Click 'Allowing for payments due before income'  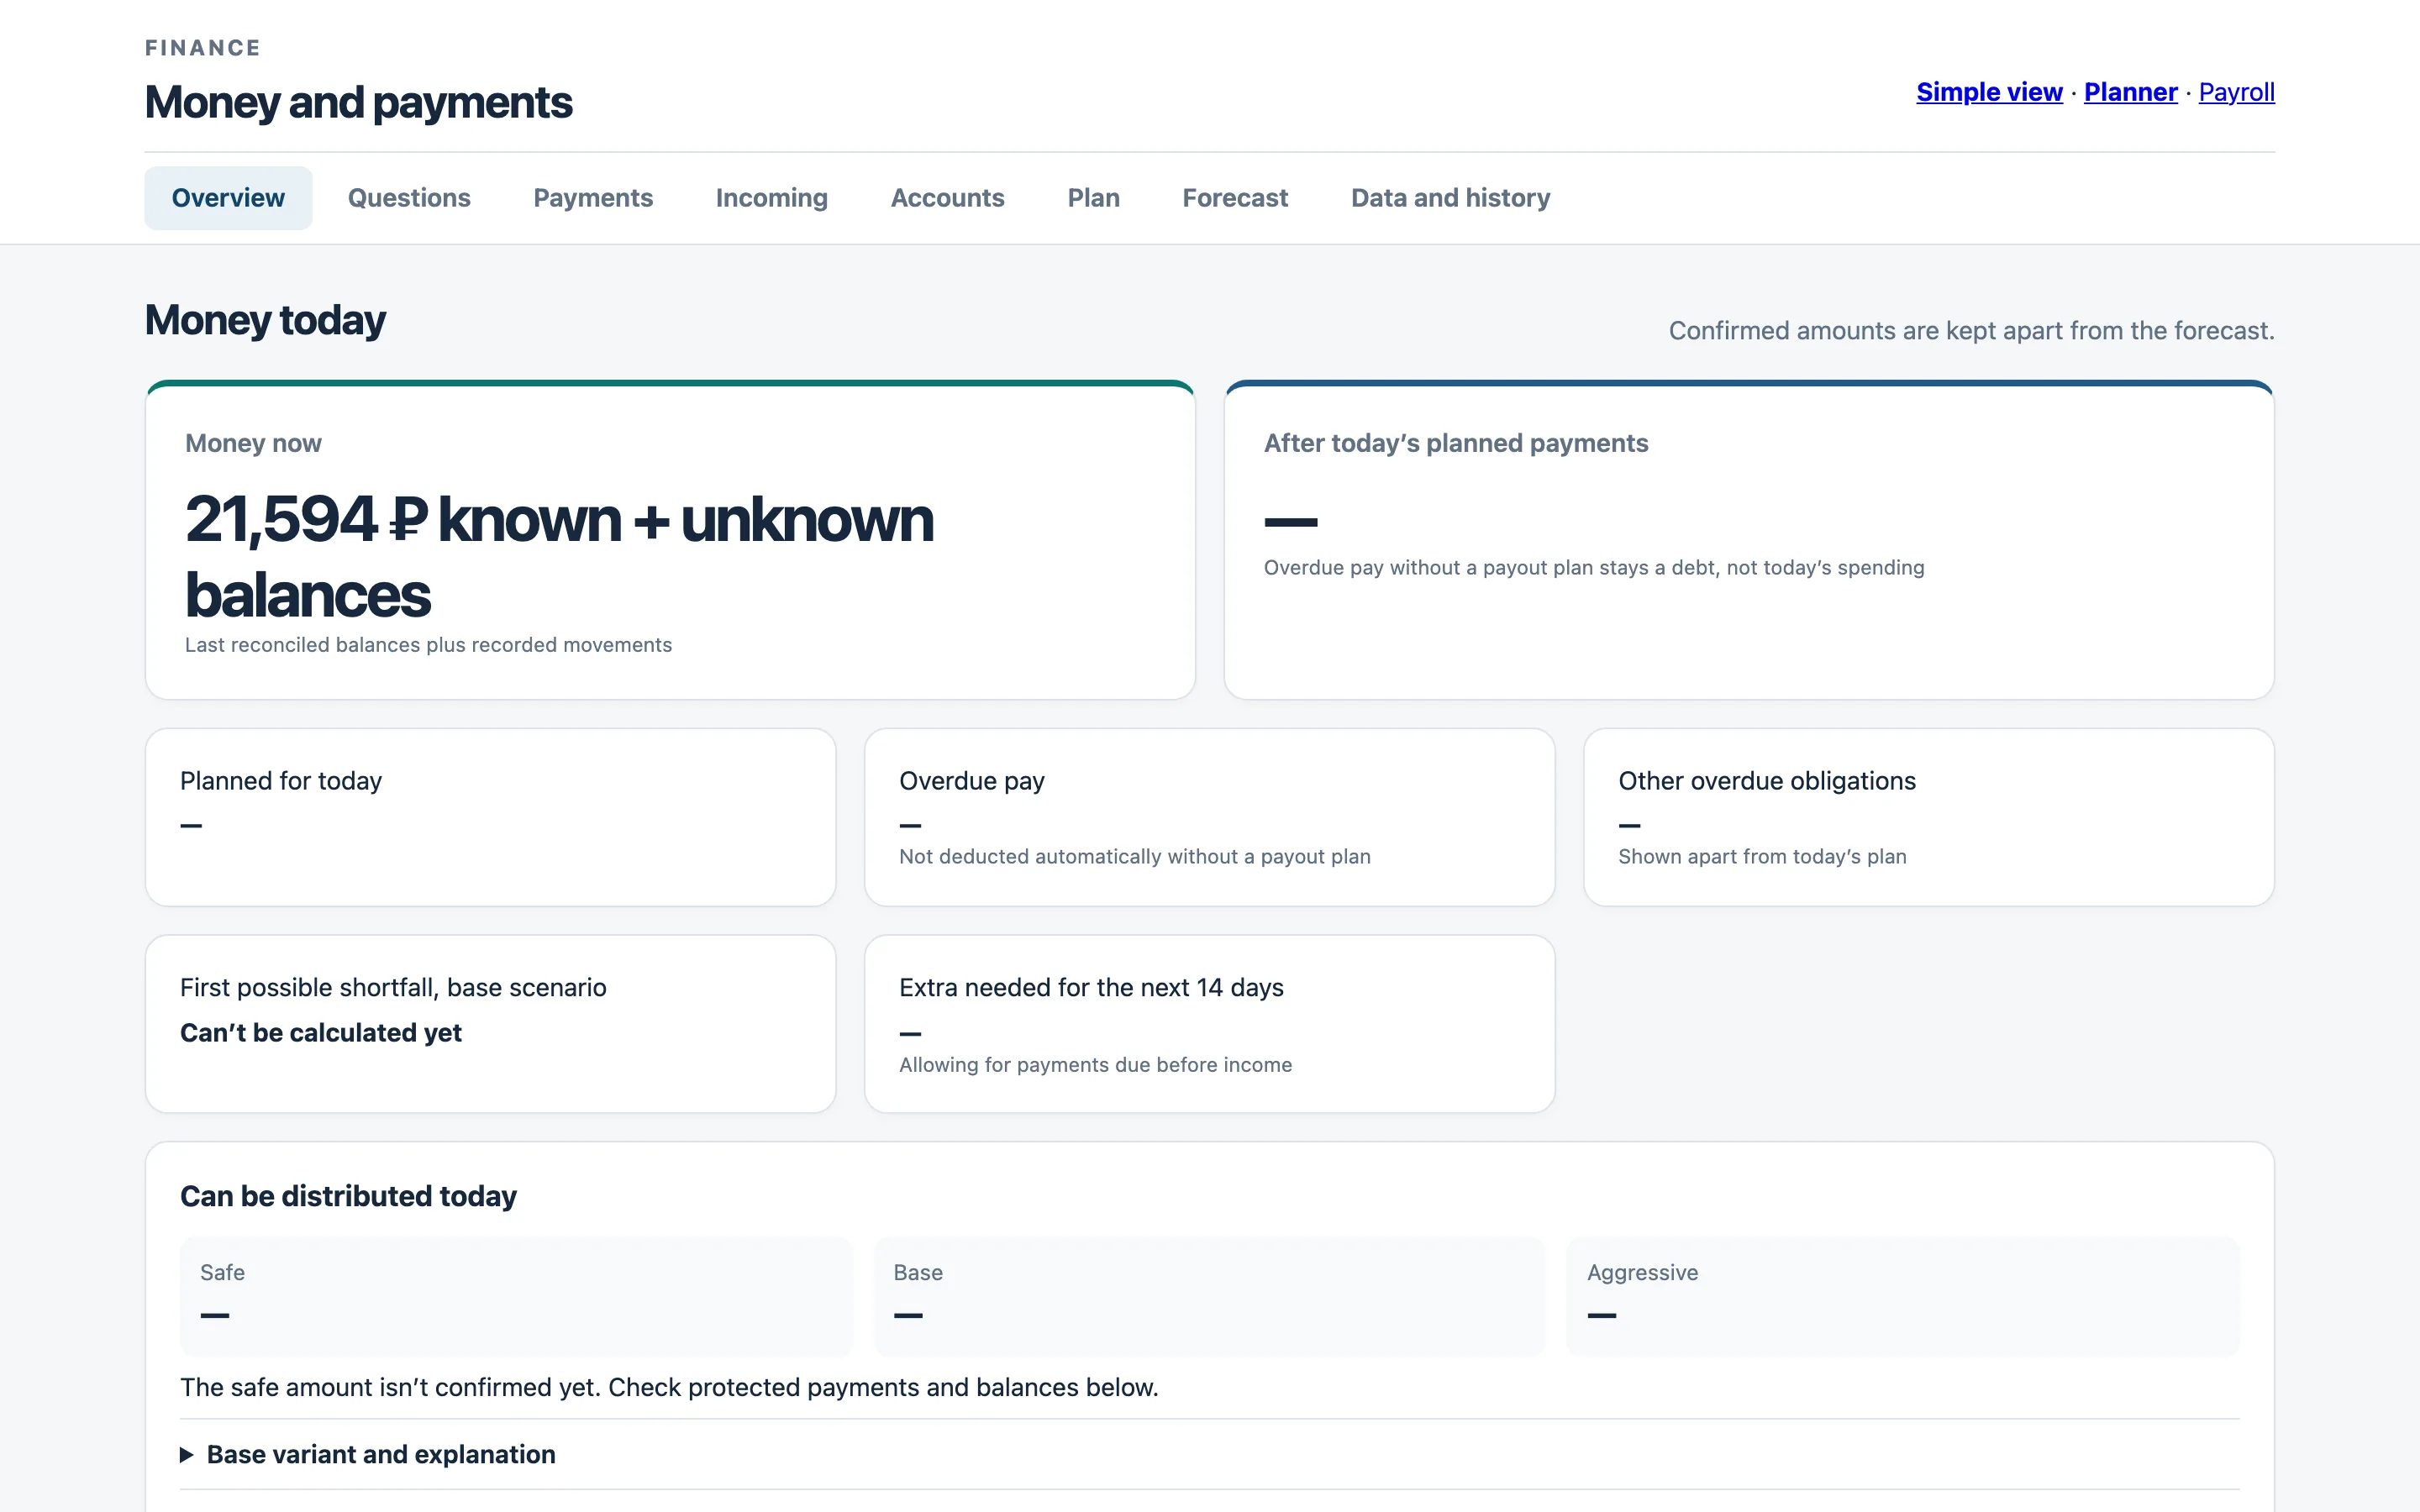[x=1095, y=1065]
